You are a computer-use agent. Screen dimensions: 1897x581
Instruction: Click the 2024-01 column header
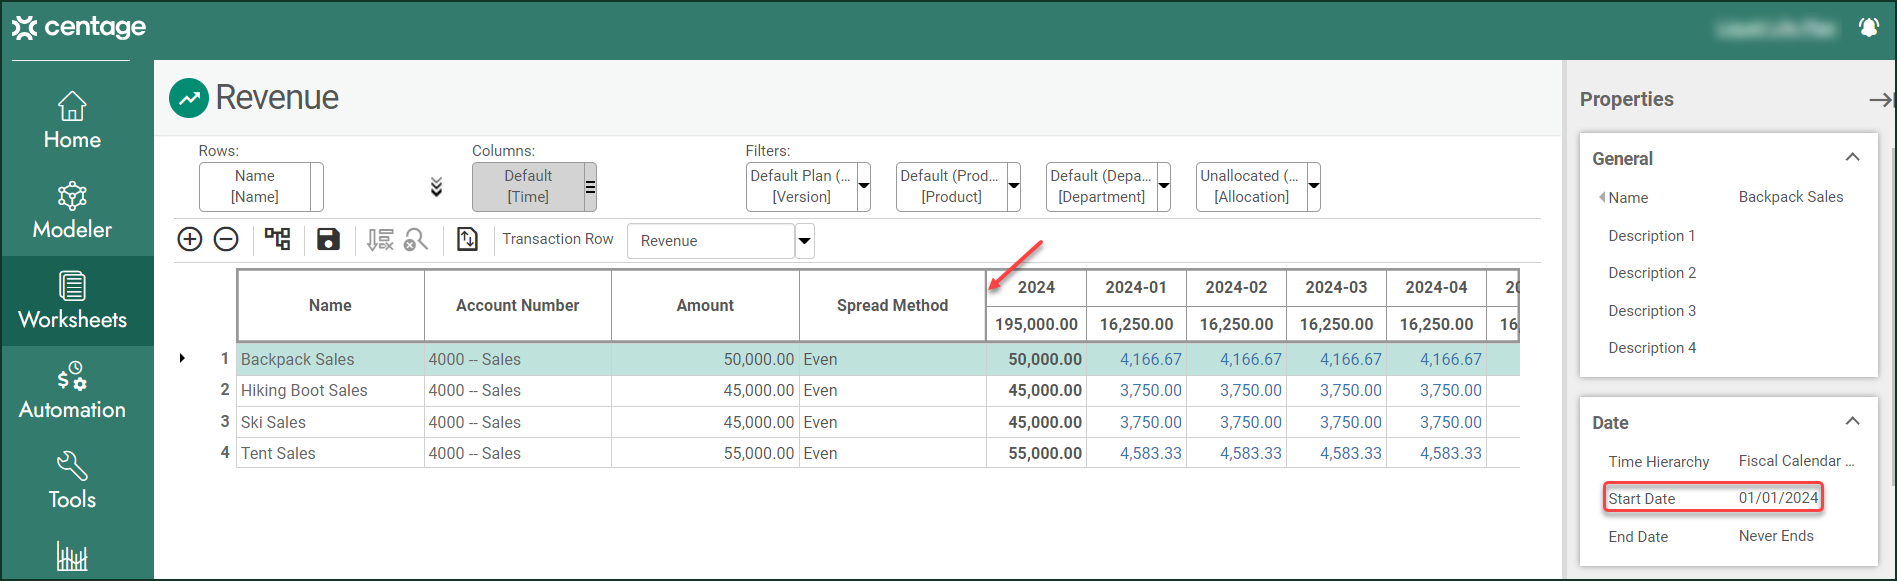click(x=1136, y=288)
